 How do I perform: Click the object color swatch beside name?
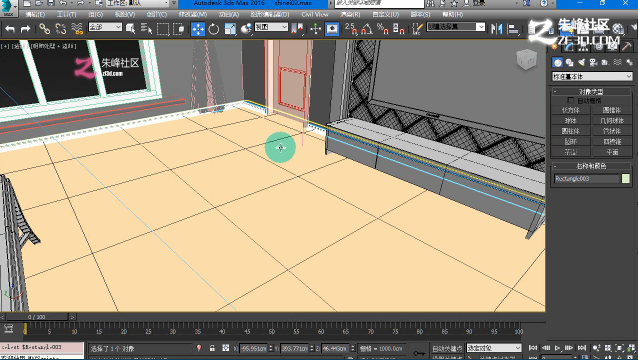click(x=626, y=179)
